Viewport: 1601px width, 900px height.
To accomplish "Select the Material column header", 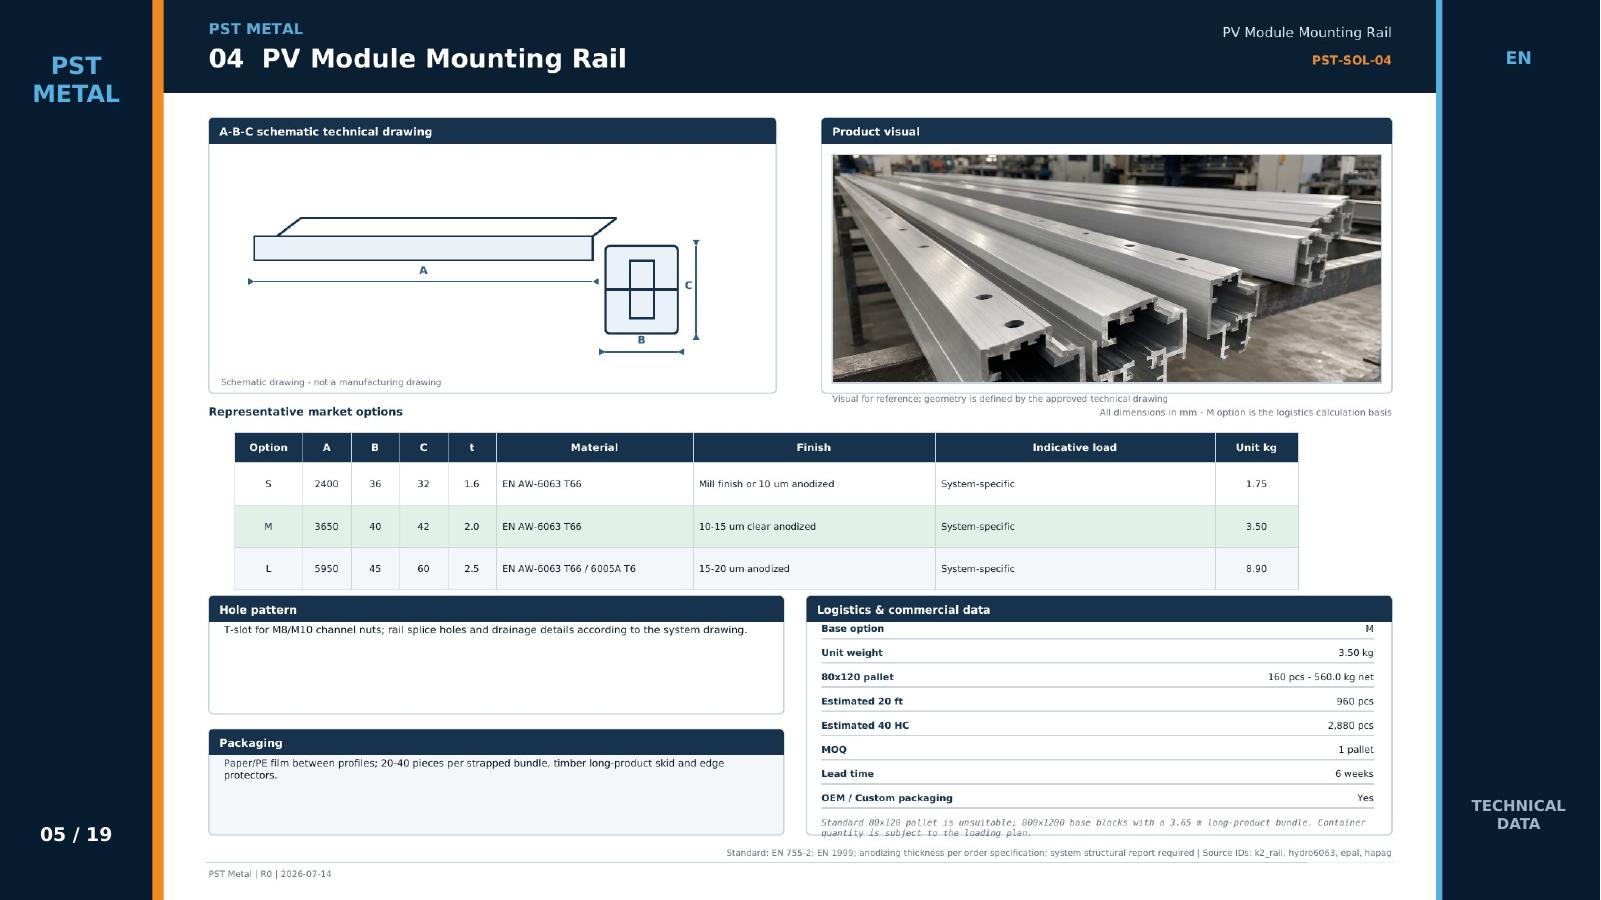I will [x=594, y=448].
